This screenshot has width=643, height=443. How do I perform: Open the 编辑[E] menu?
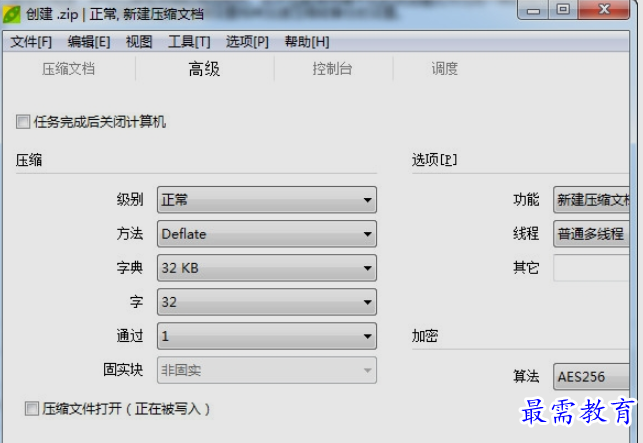pyautogui.click(x=89, y=42)
